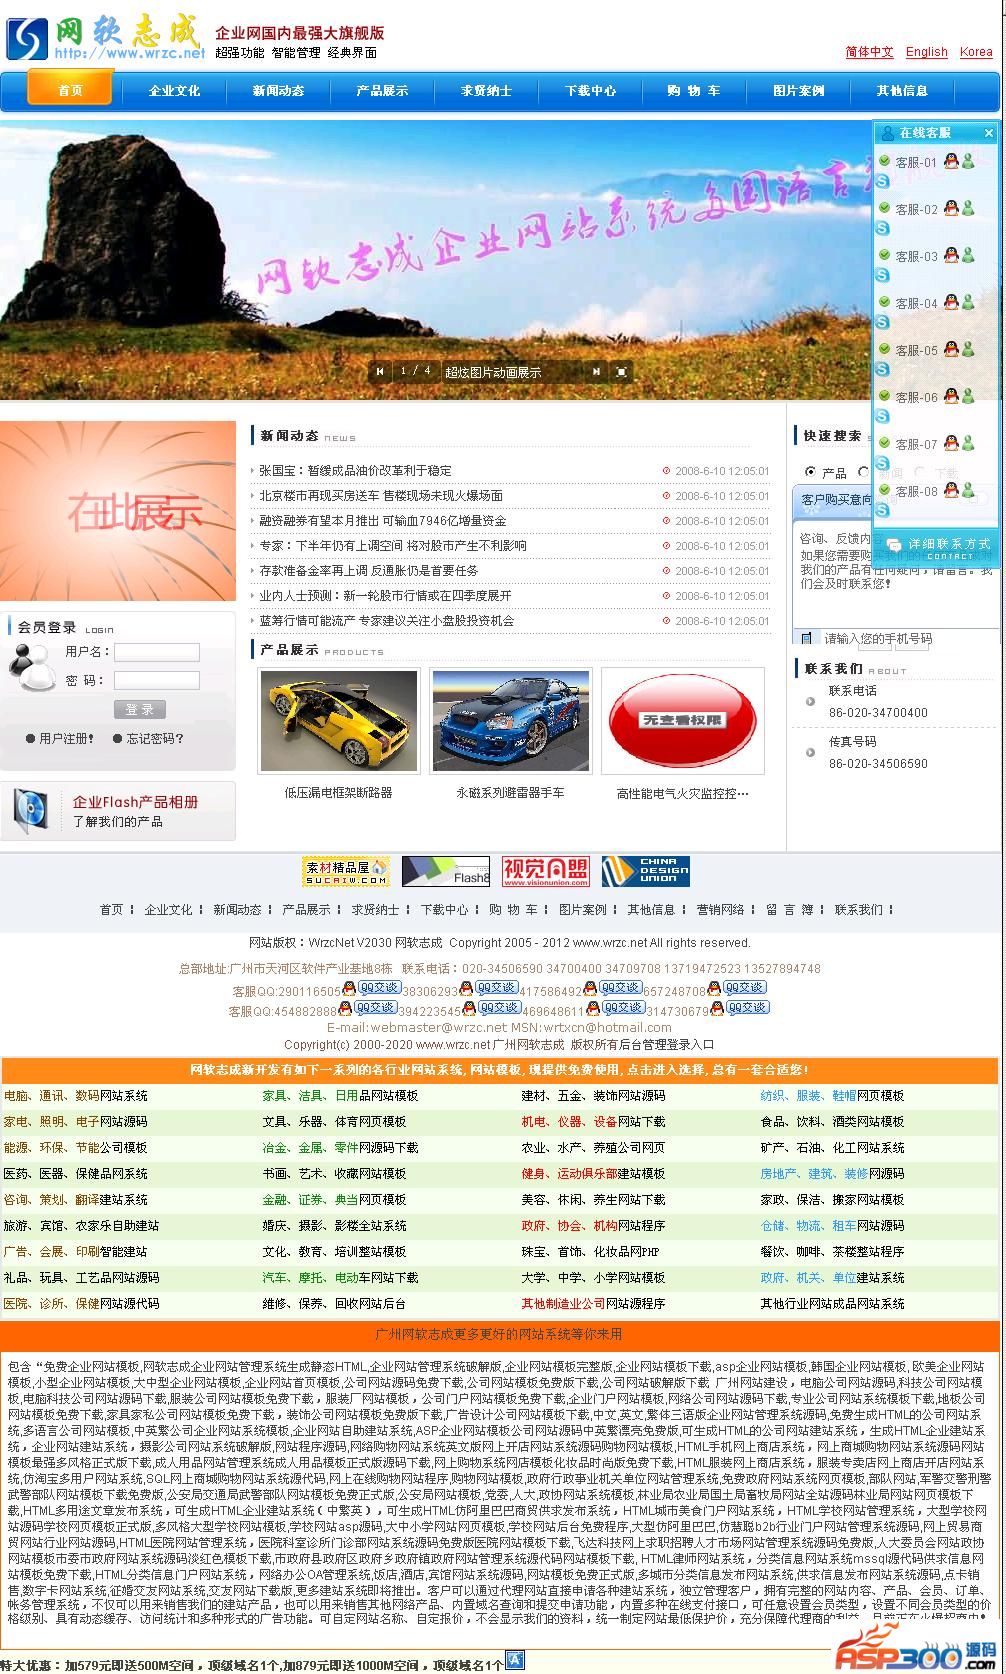Open news 存款准备金率再上调
Screen dimensions: 1006x1674
[369, 570]
